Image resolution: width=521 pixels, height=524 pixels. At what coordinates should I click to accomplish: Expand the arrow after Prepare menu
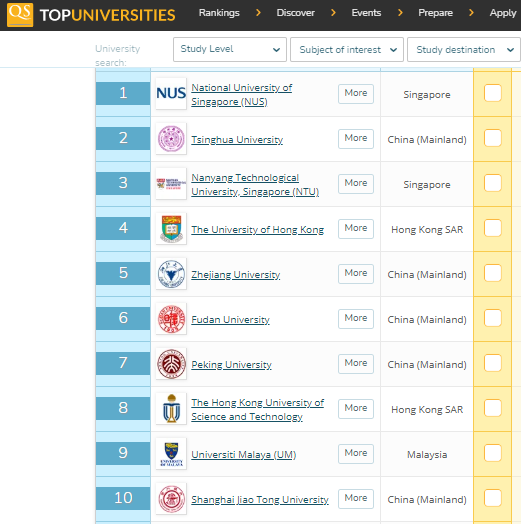pyautogui.click(x=471, y=13)
